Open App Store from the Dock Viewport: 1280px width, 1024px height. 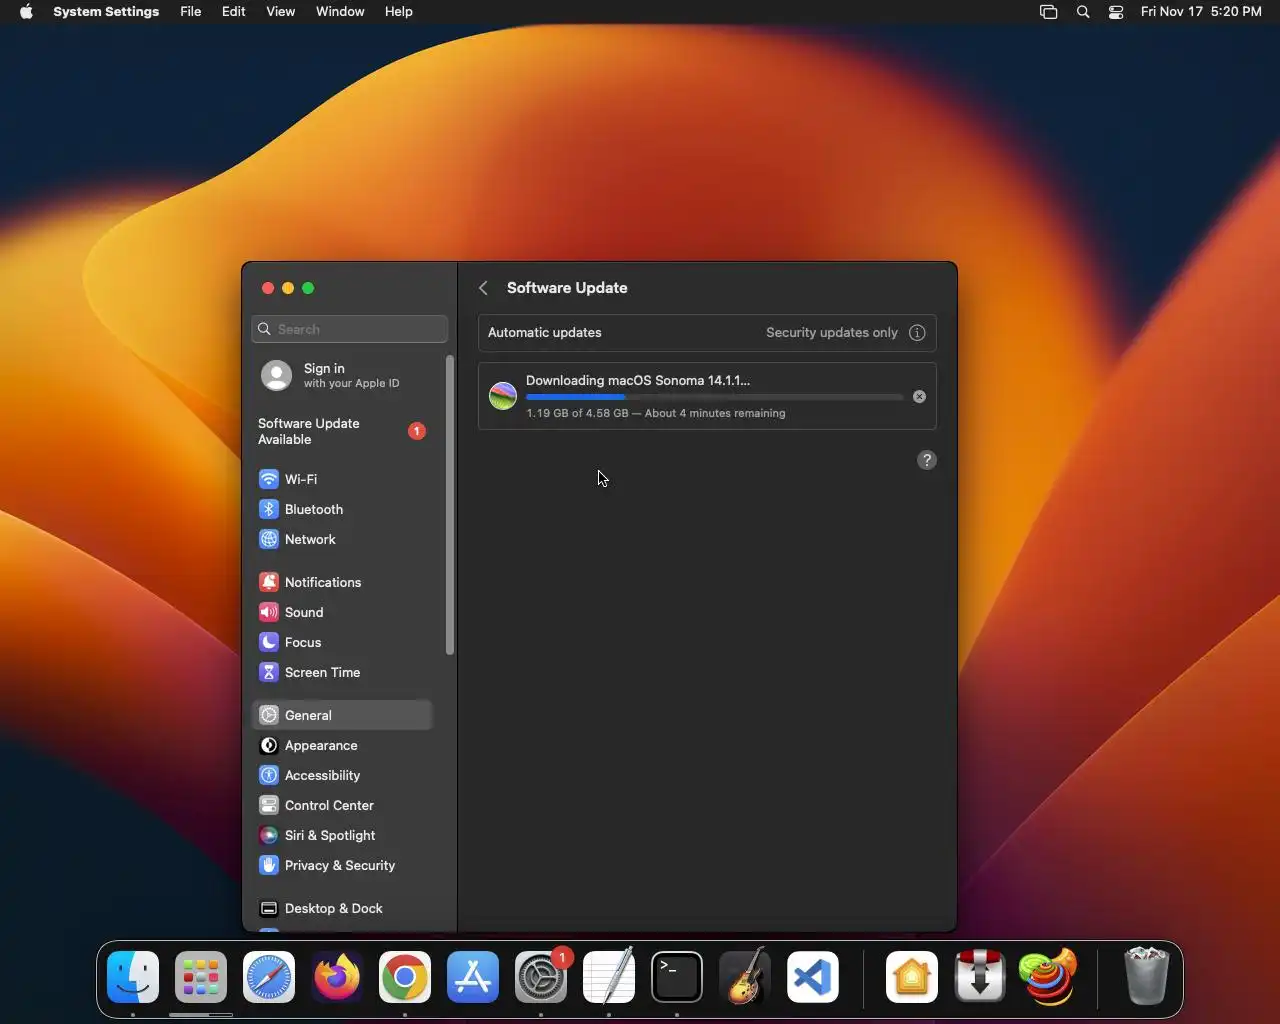473,977
